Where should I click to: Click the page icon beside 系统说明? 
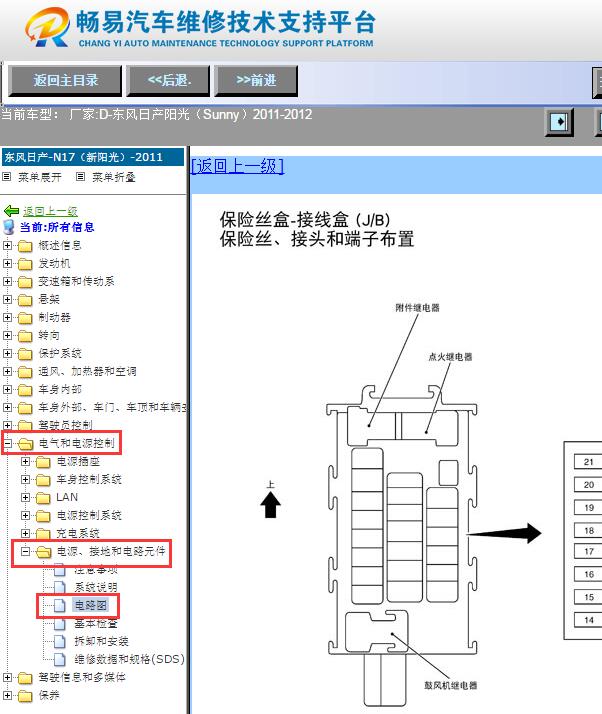[60, 587]
